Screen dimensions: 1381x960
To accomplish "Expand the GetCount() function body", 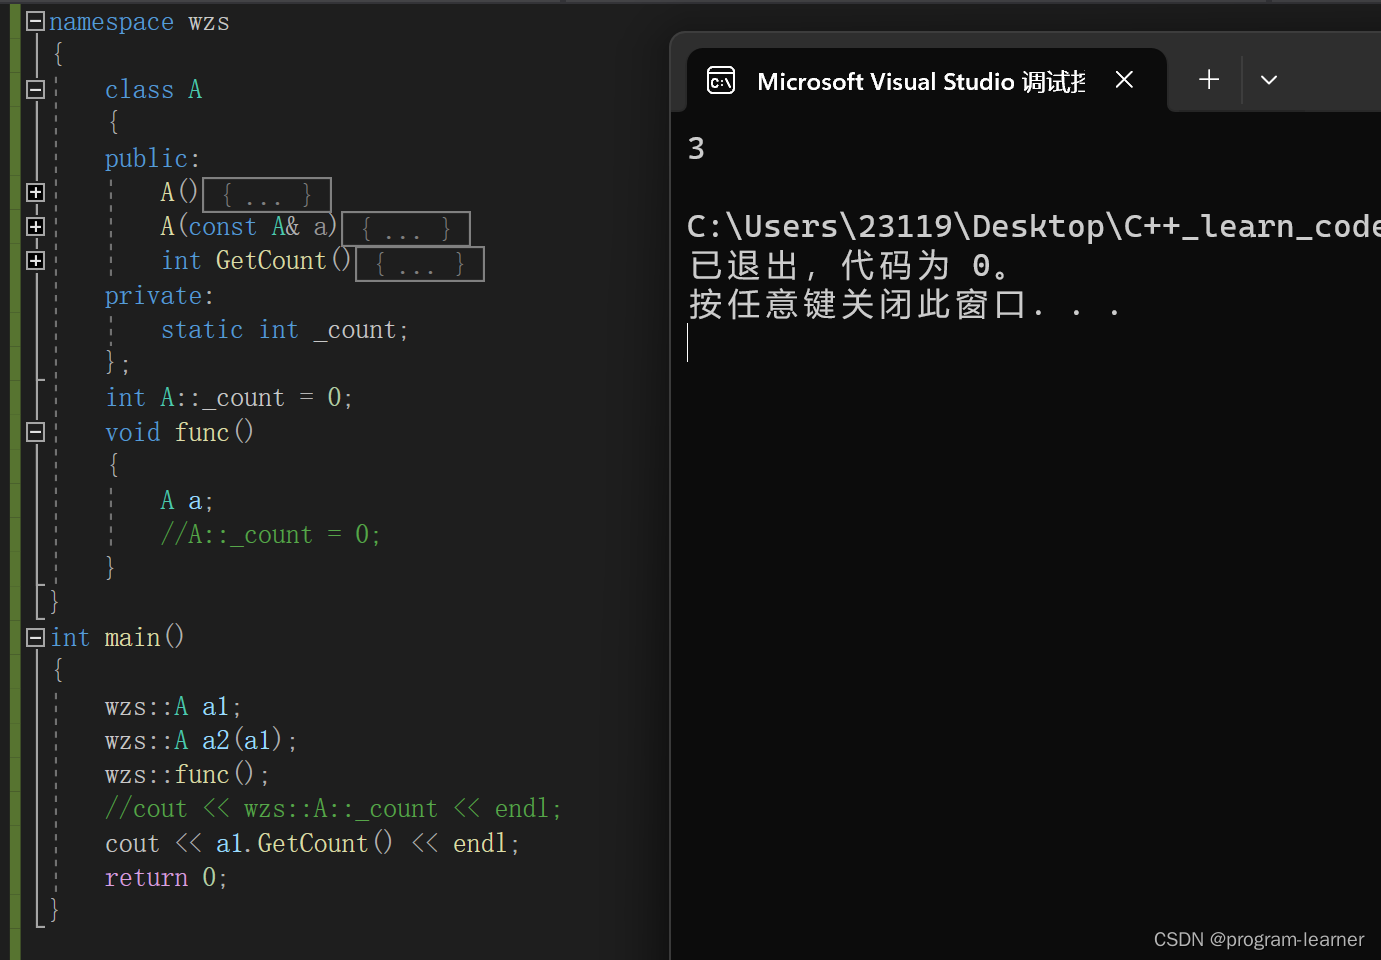I will (35, 261).
